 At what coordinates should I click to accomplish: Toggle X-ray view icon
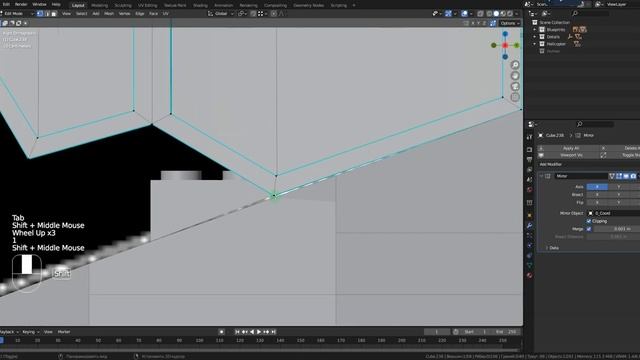point(480,13)
